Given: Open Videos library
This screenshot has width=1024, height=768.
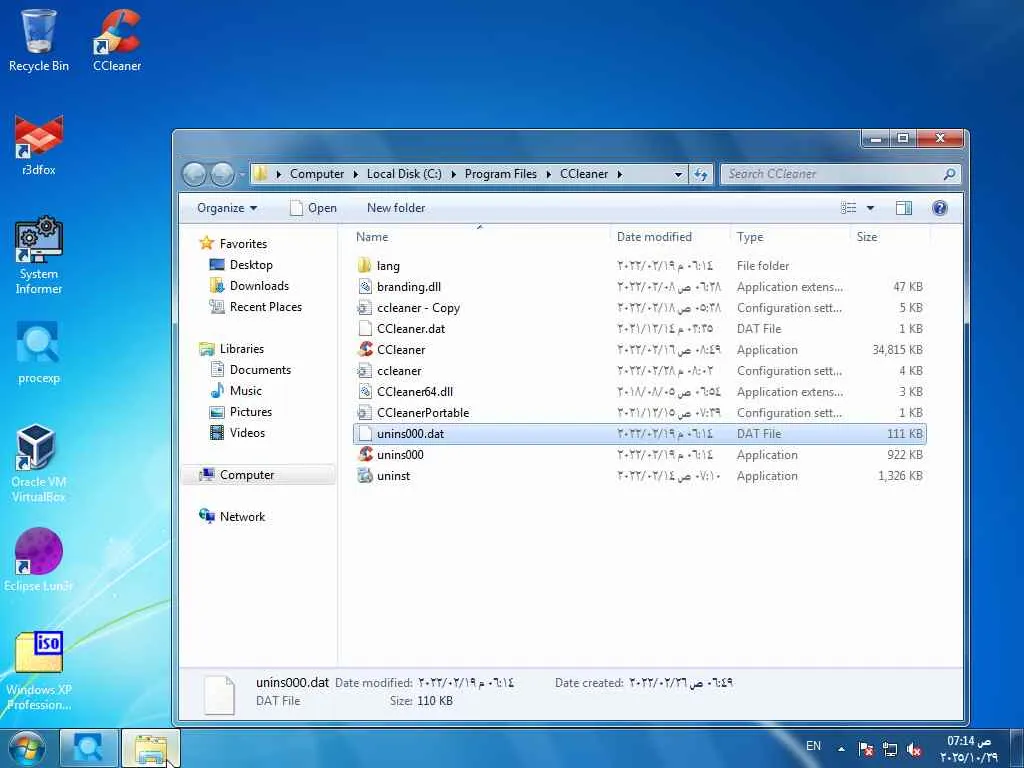Looking at the screenshot, I should pyautogui.click(x=237, y=432).
